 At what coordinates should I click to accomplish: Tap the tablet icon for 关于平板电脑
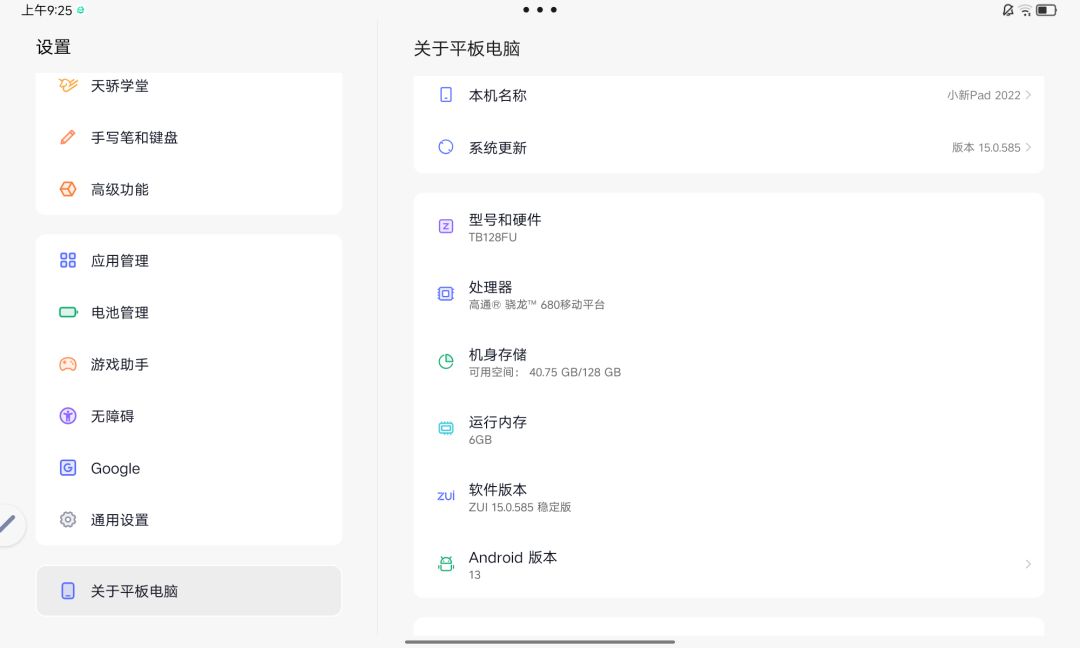point(68,591)
